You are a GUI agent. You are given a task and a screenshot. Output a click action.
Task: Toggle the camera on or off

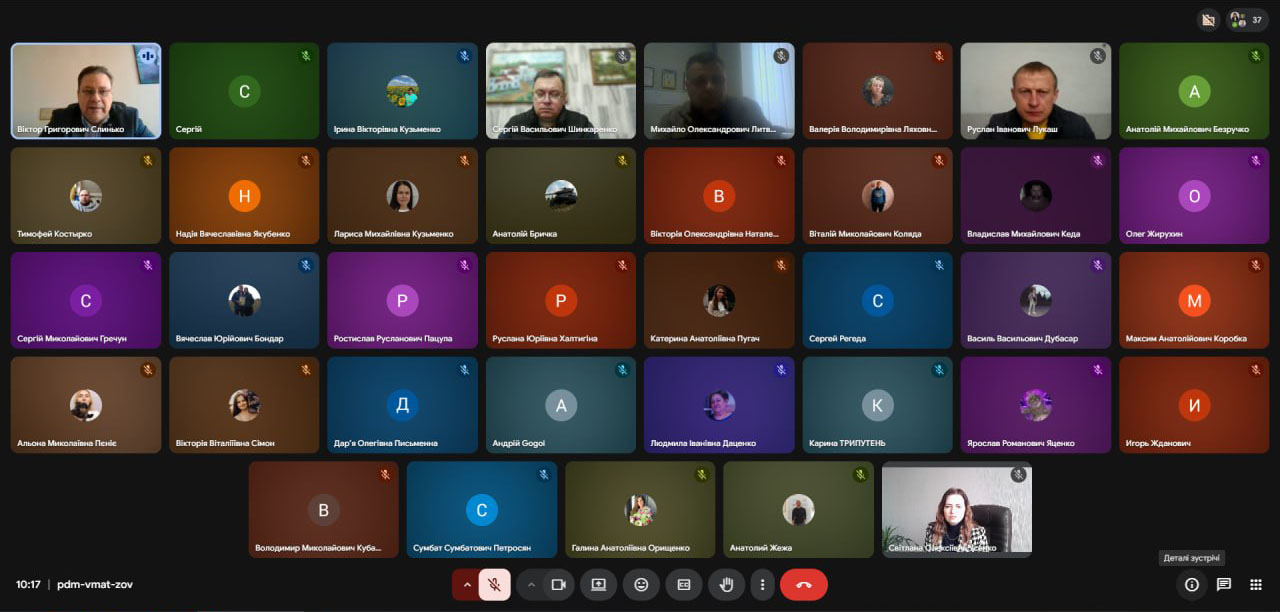point(559,585)
